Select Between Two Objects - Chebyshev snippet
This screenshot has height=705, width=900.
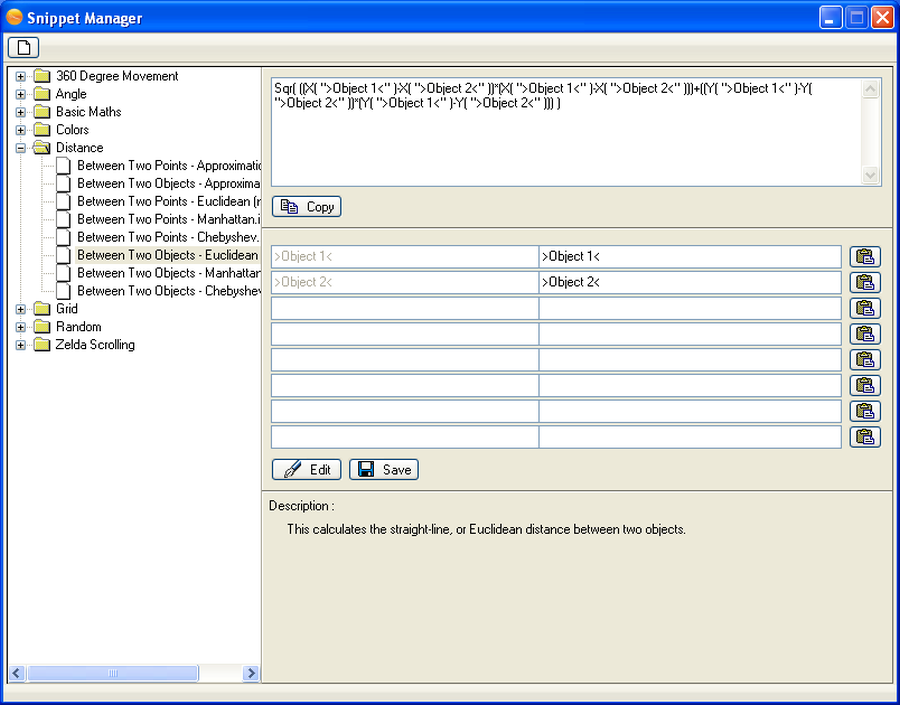[x=169, y=291]
